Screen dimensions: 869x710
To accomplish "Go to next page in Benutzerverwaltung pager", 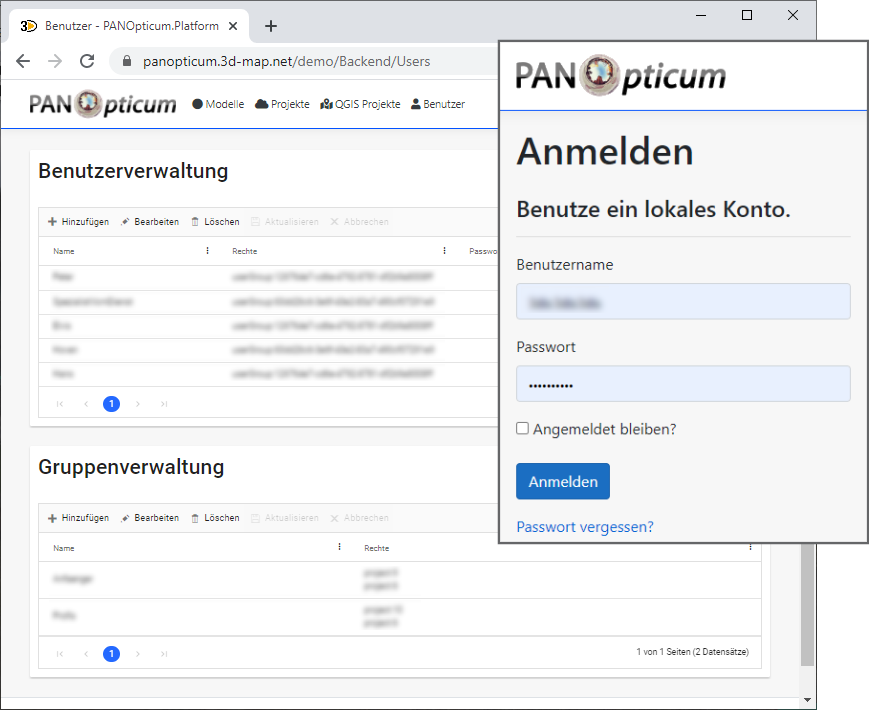I will pyautogui.click(x=137, y=404).
